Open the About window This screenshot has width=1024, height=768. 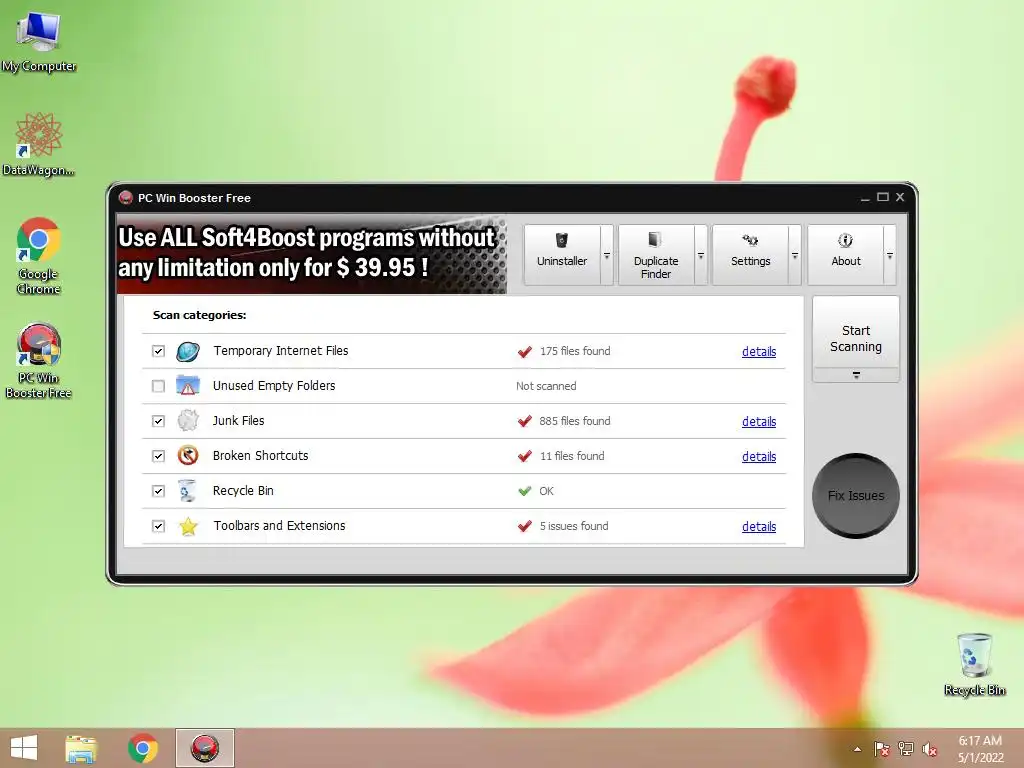(845, 255)
